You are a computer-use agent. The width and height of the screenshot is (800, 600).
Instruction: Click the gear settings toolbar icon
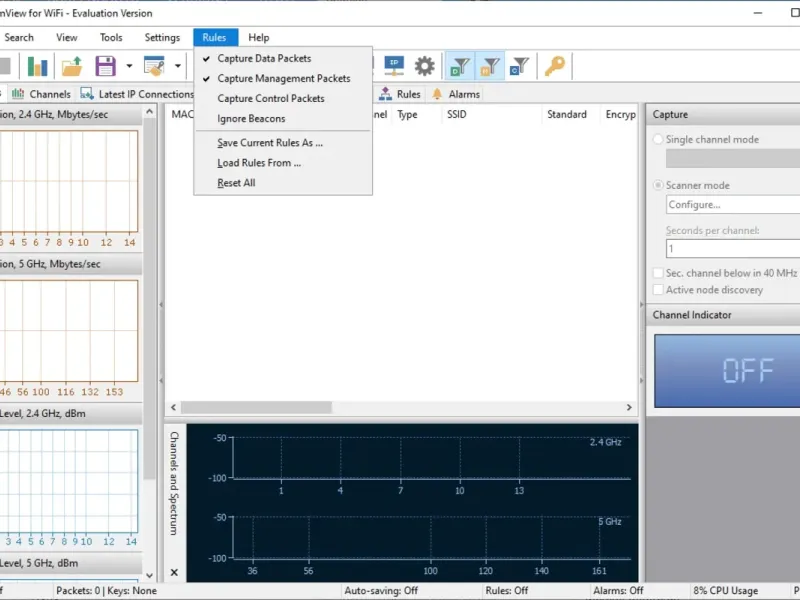point(425,67)
